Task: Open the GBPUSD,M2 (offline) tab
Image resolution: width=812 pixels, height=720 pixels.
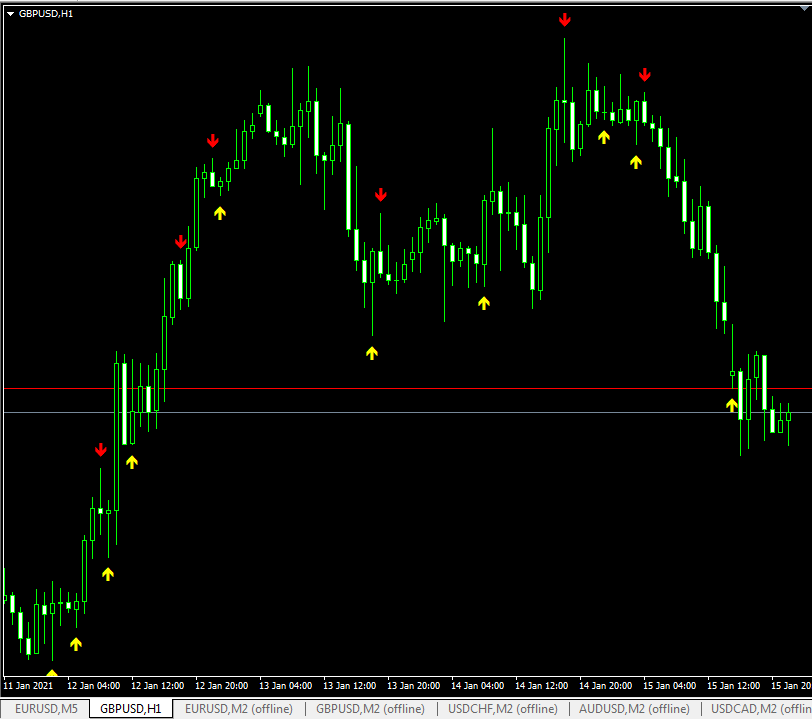Action: click(x=370, y=709)
